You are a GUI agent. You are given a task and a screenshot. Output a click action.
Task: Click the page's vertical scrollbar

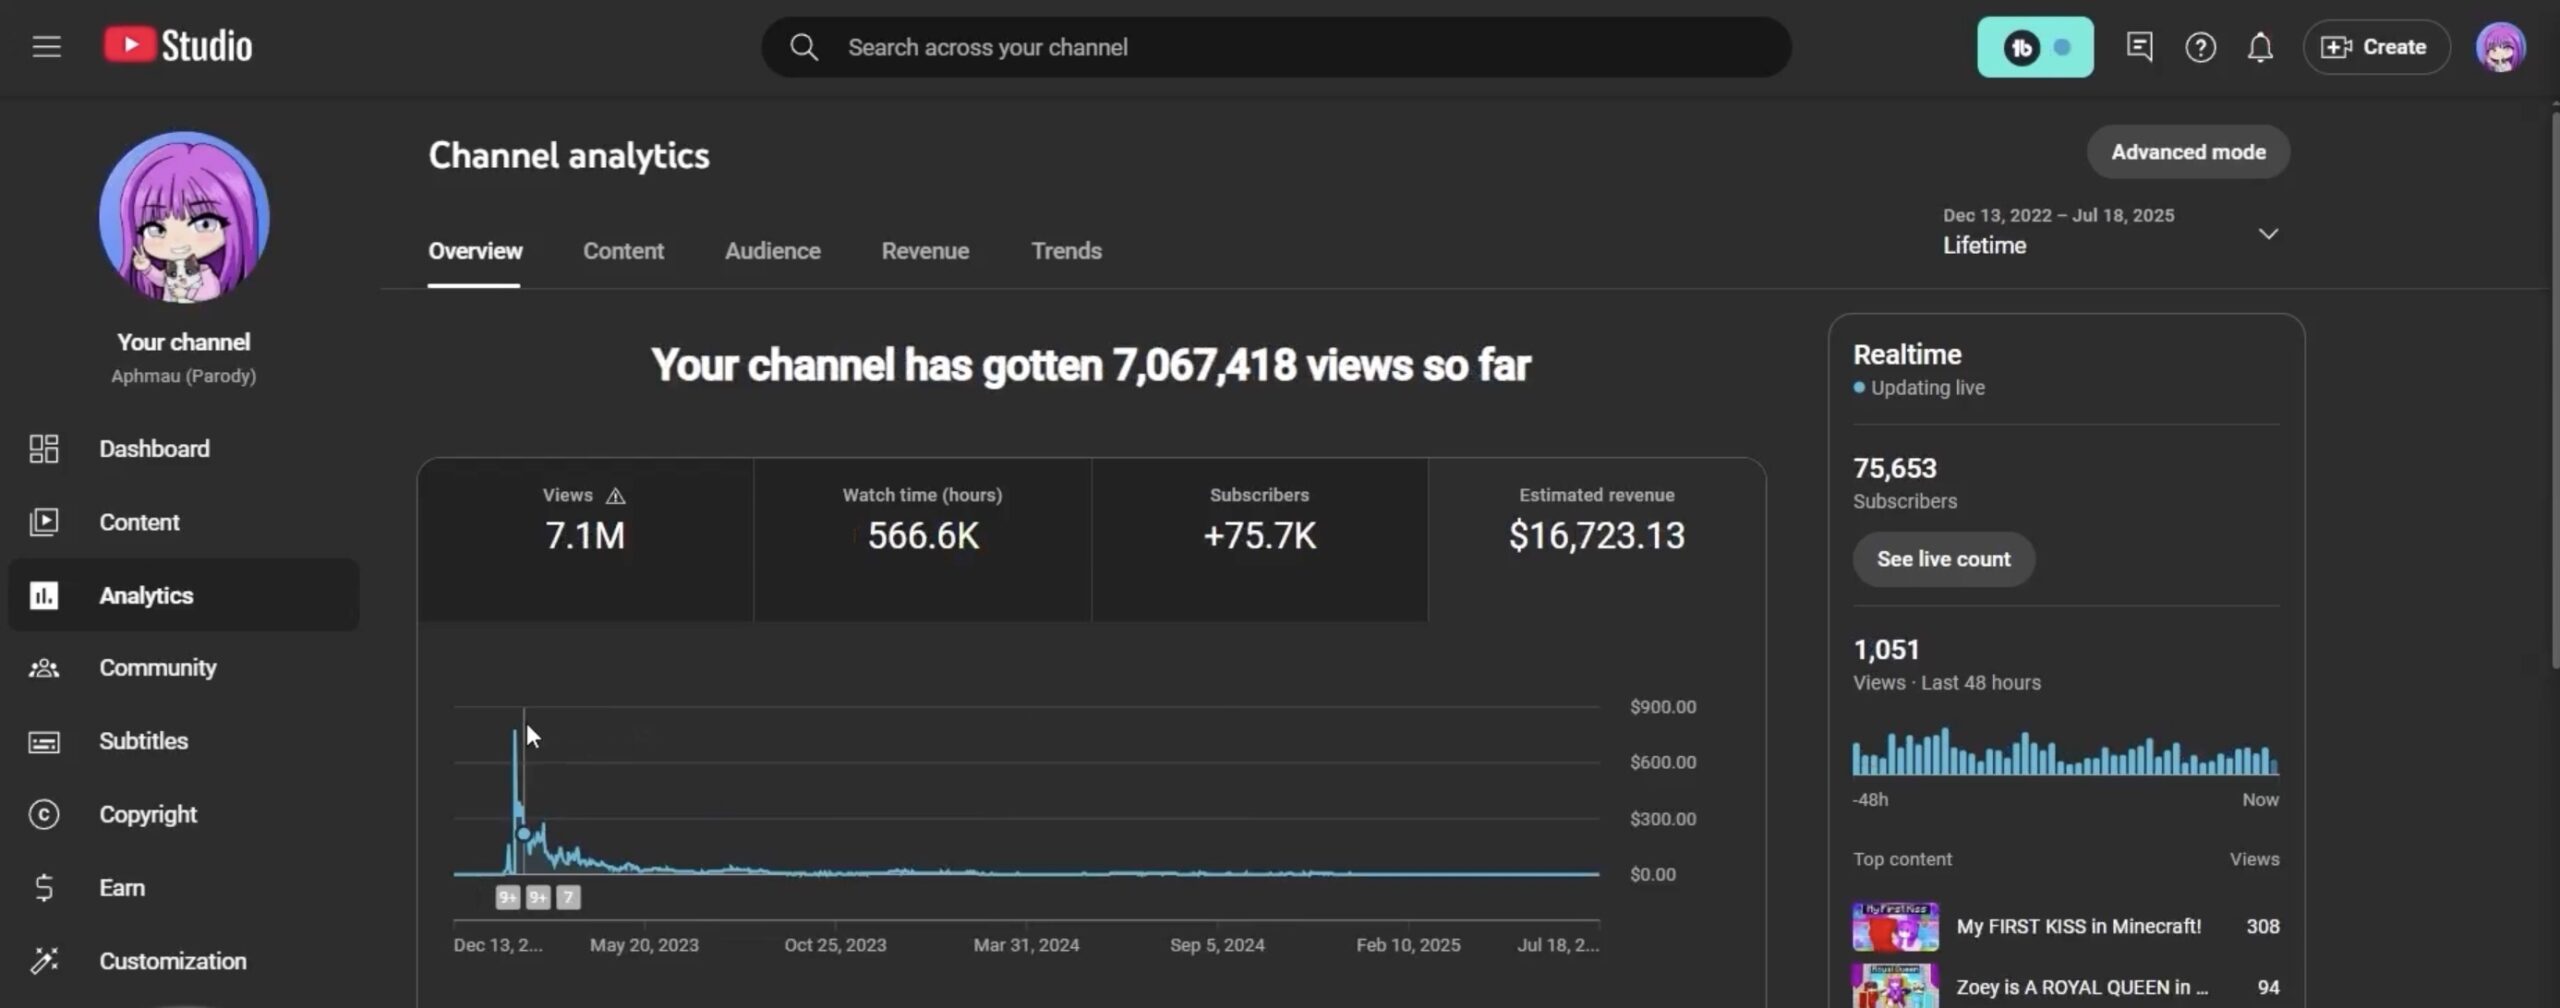pyautogui.click(x=2552, y=390)
